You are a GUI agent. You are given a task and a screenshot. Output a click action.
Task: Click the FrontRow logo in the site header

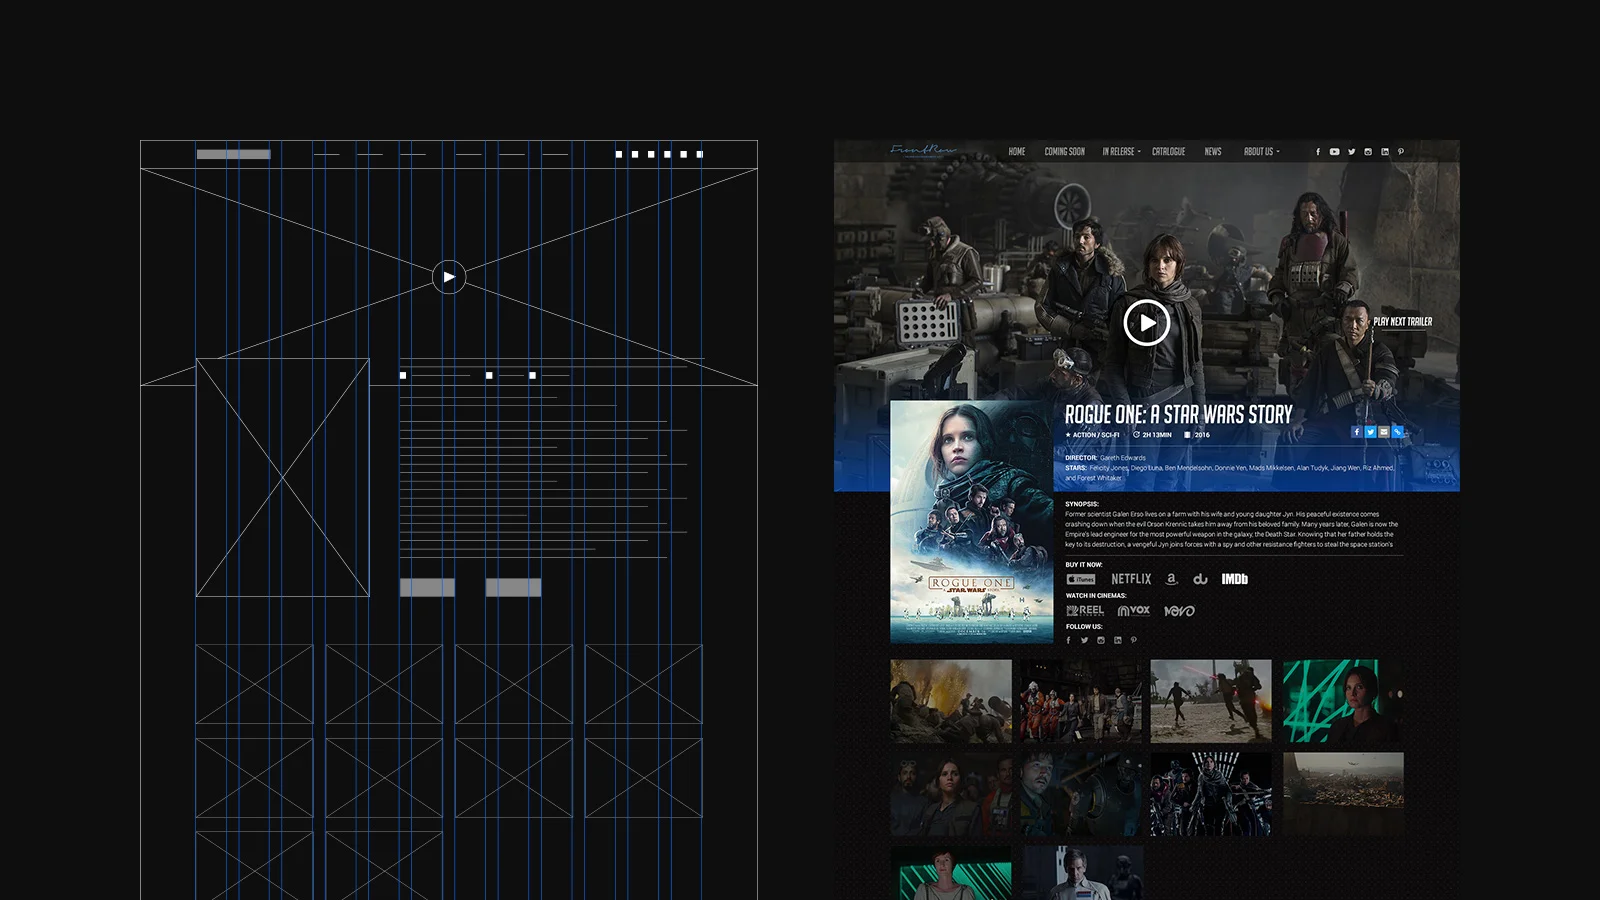coord(923,151)
